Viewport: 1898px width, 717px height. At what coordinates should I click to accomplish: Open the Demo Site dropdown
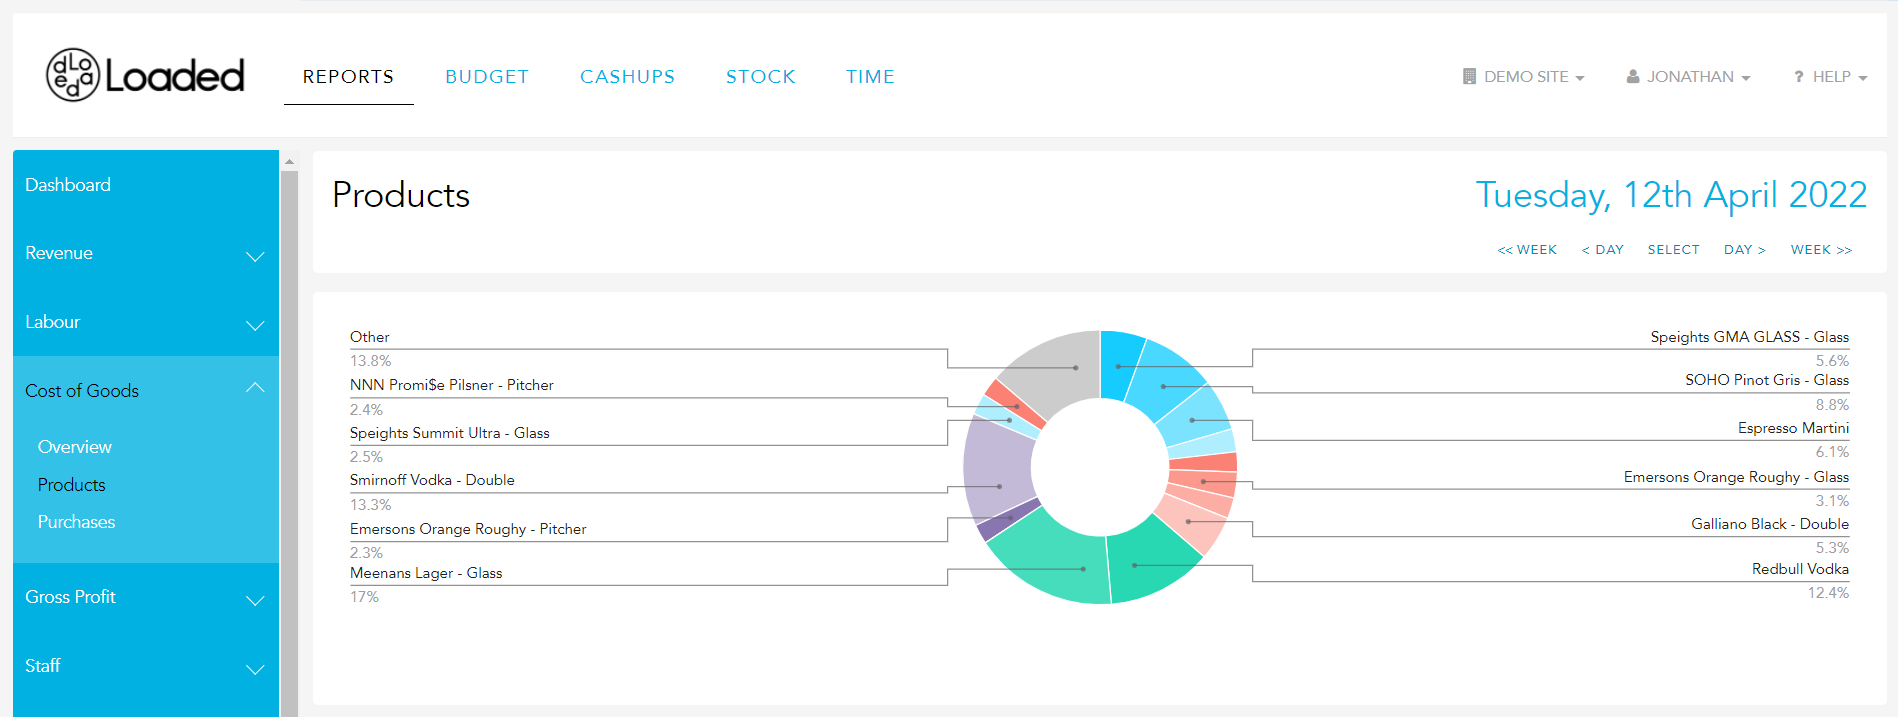coord(1524,77)
